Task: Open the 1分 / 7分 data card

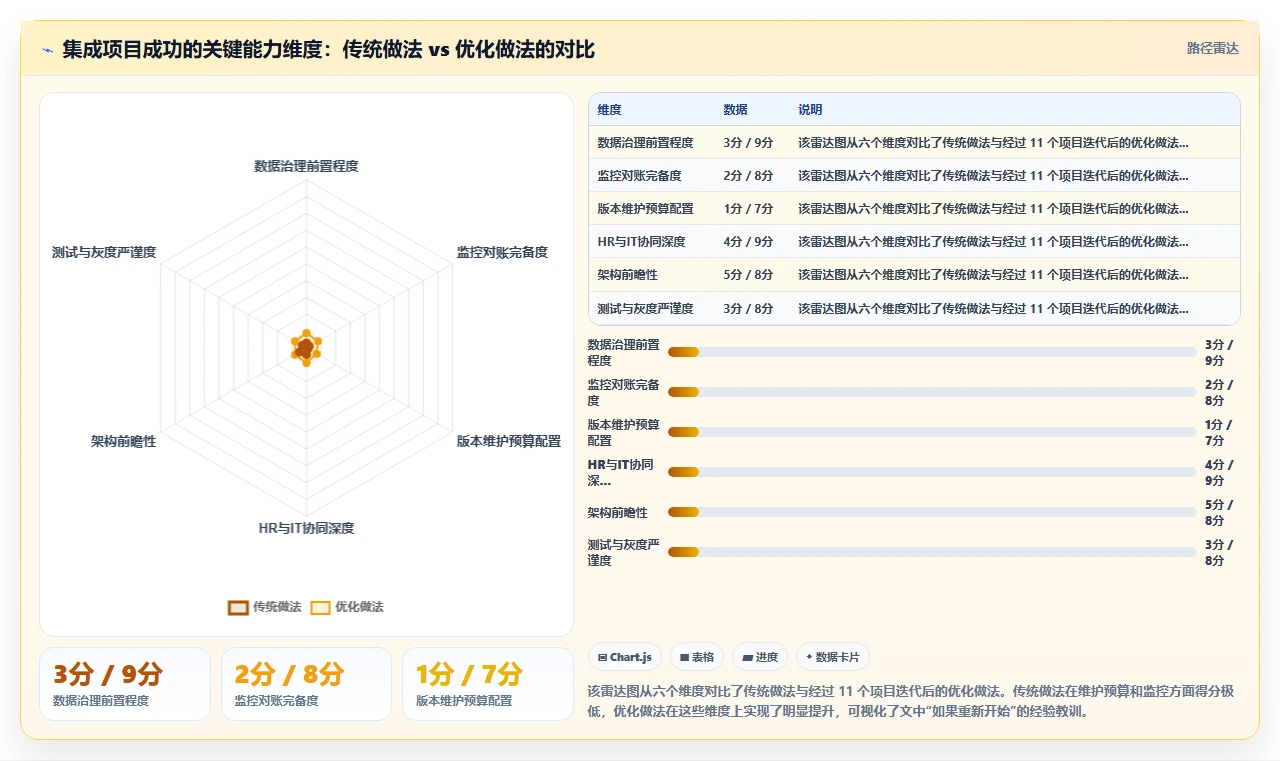Action: 488,684
